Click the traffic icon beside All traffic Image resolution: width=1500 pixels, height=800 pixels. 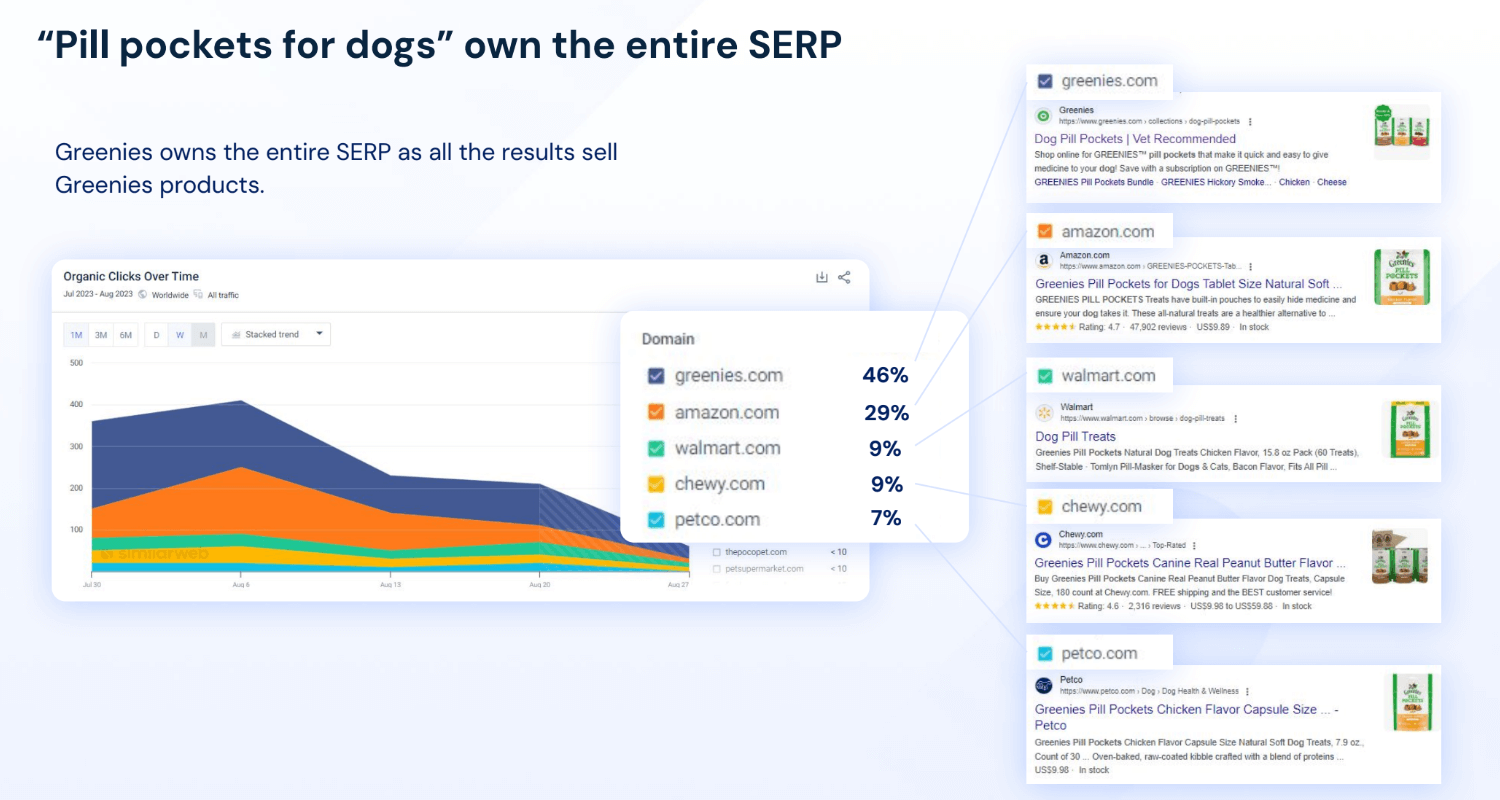tap(199, 295)
